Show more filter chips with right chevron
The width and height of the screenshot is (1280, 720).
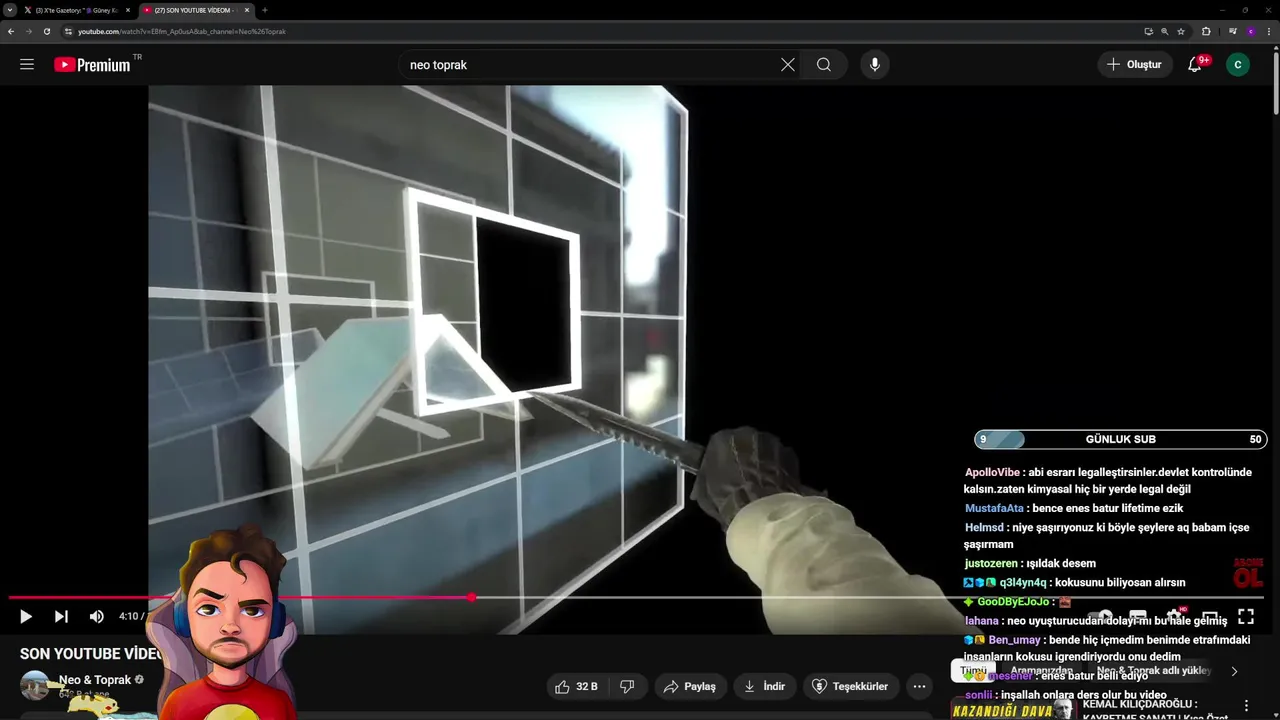pyautogui.click(x=1234, y=671)
